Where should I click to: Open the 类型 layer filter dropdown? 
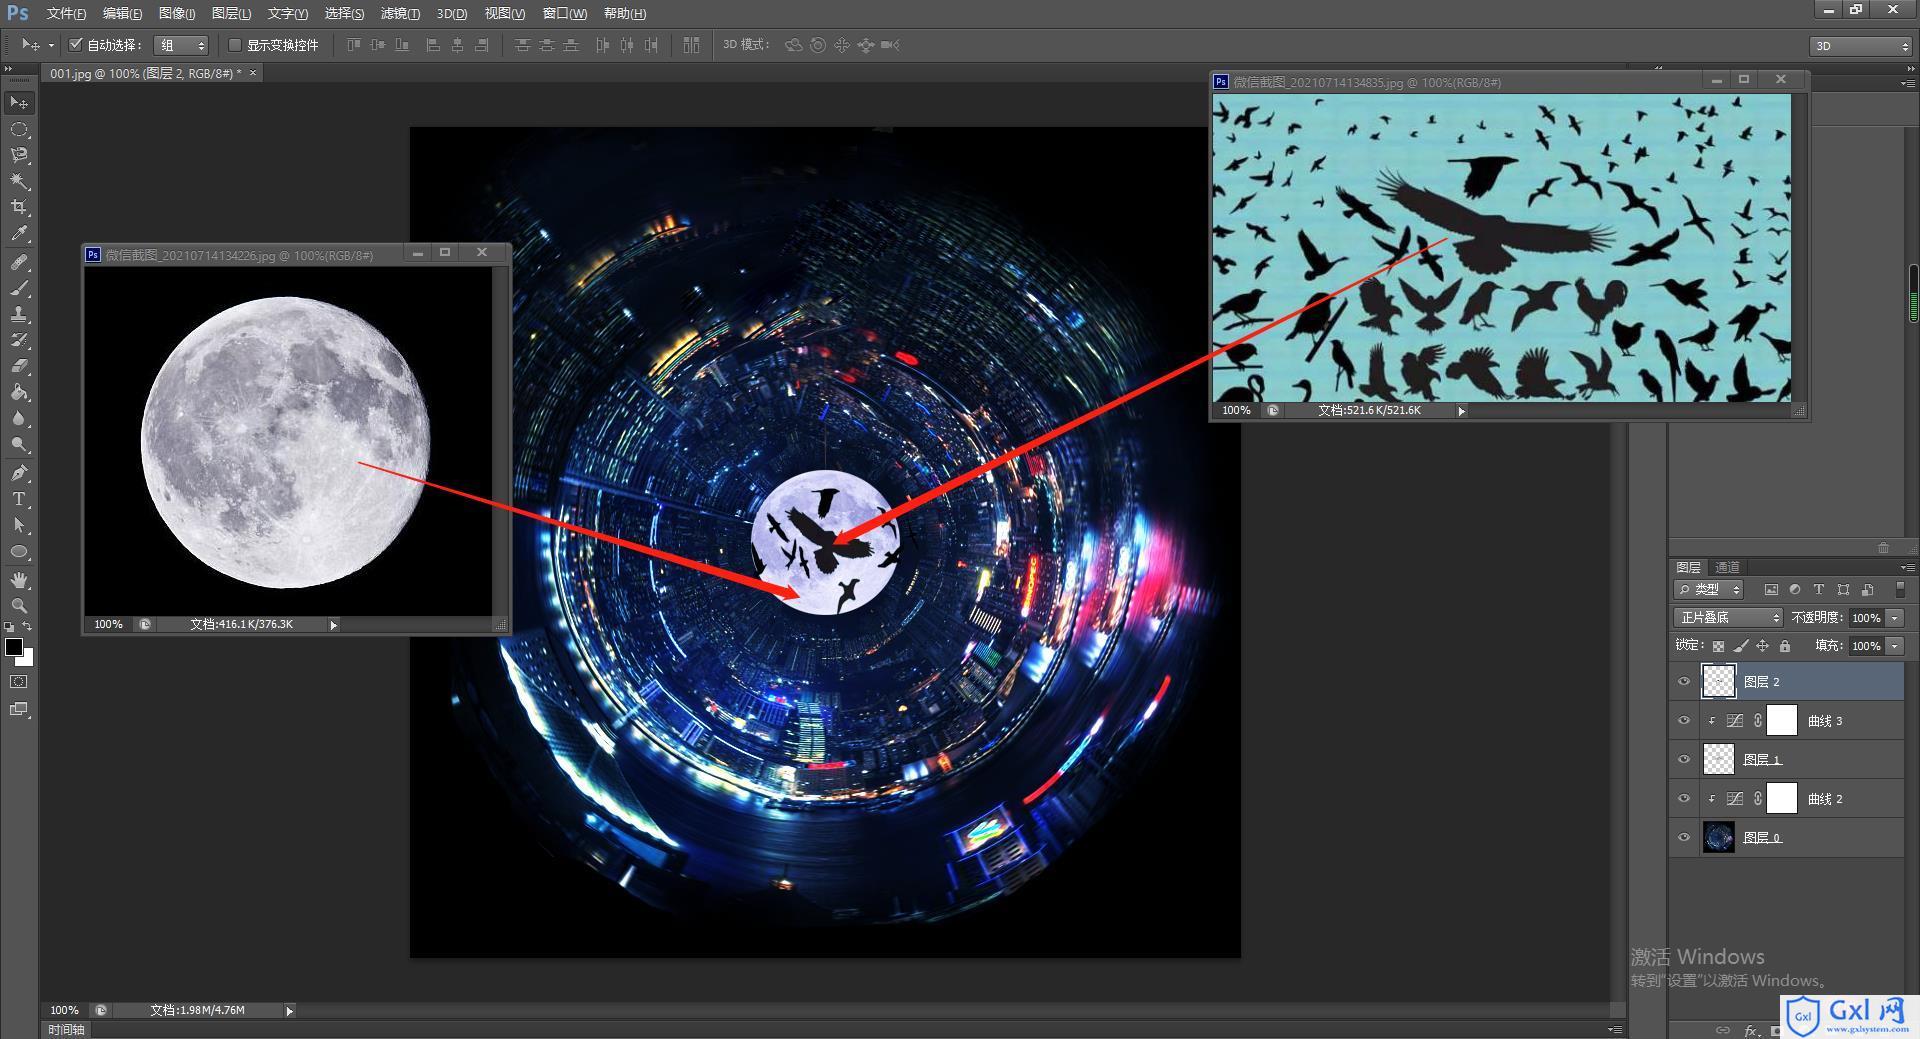[x=1709, y=590]
